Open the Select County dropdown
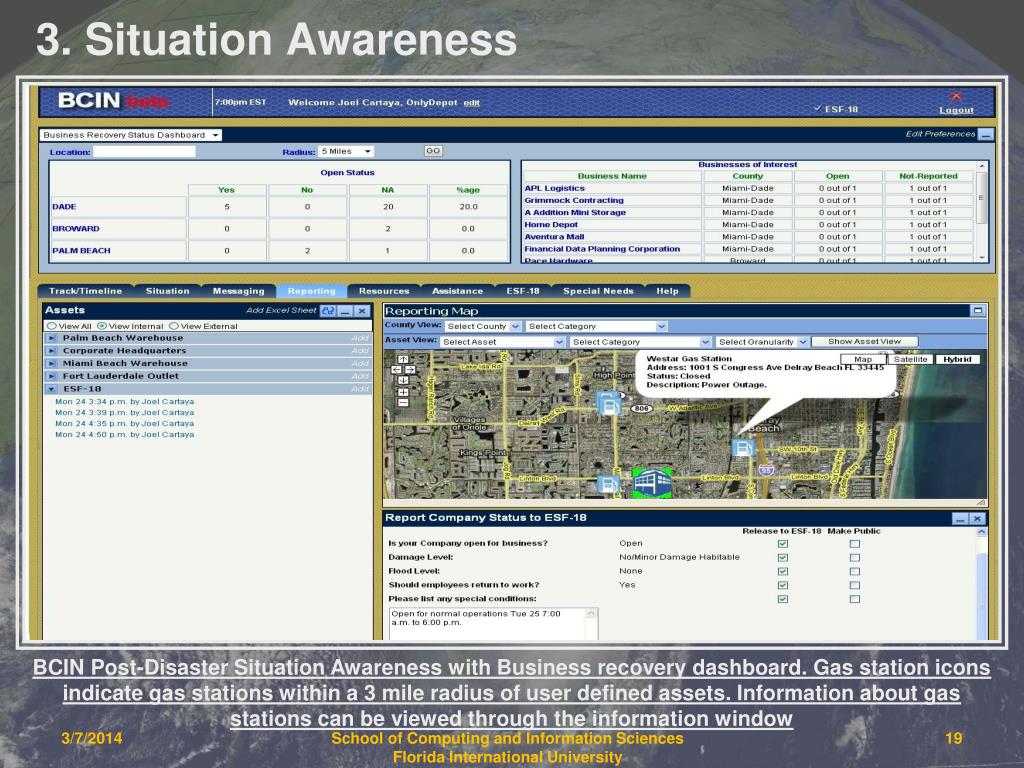The width and height of the screenshot is (1024, 768). pyautogui.click(x=483, y=326)
